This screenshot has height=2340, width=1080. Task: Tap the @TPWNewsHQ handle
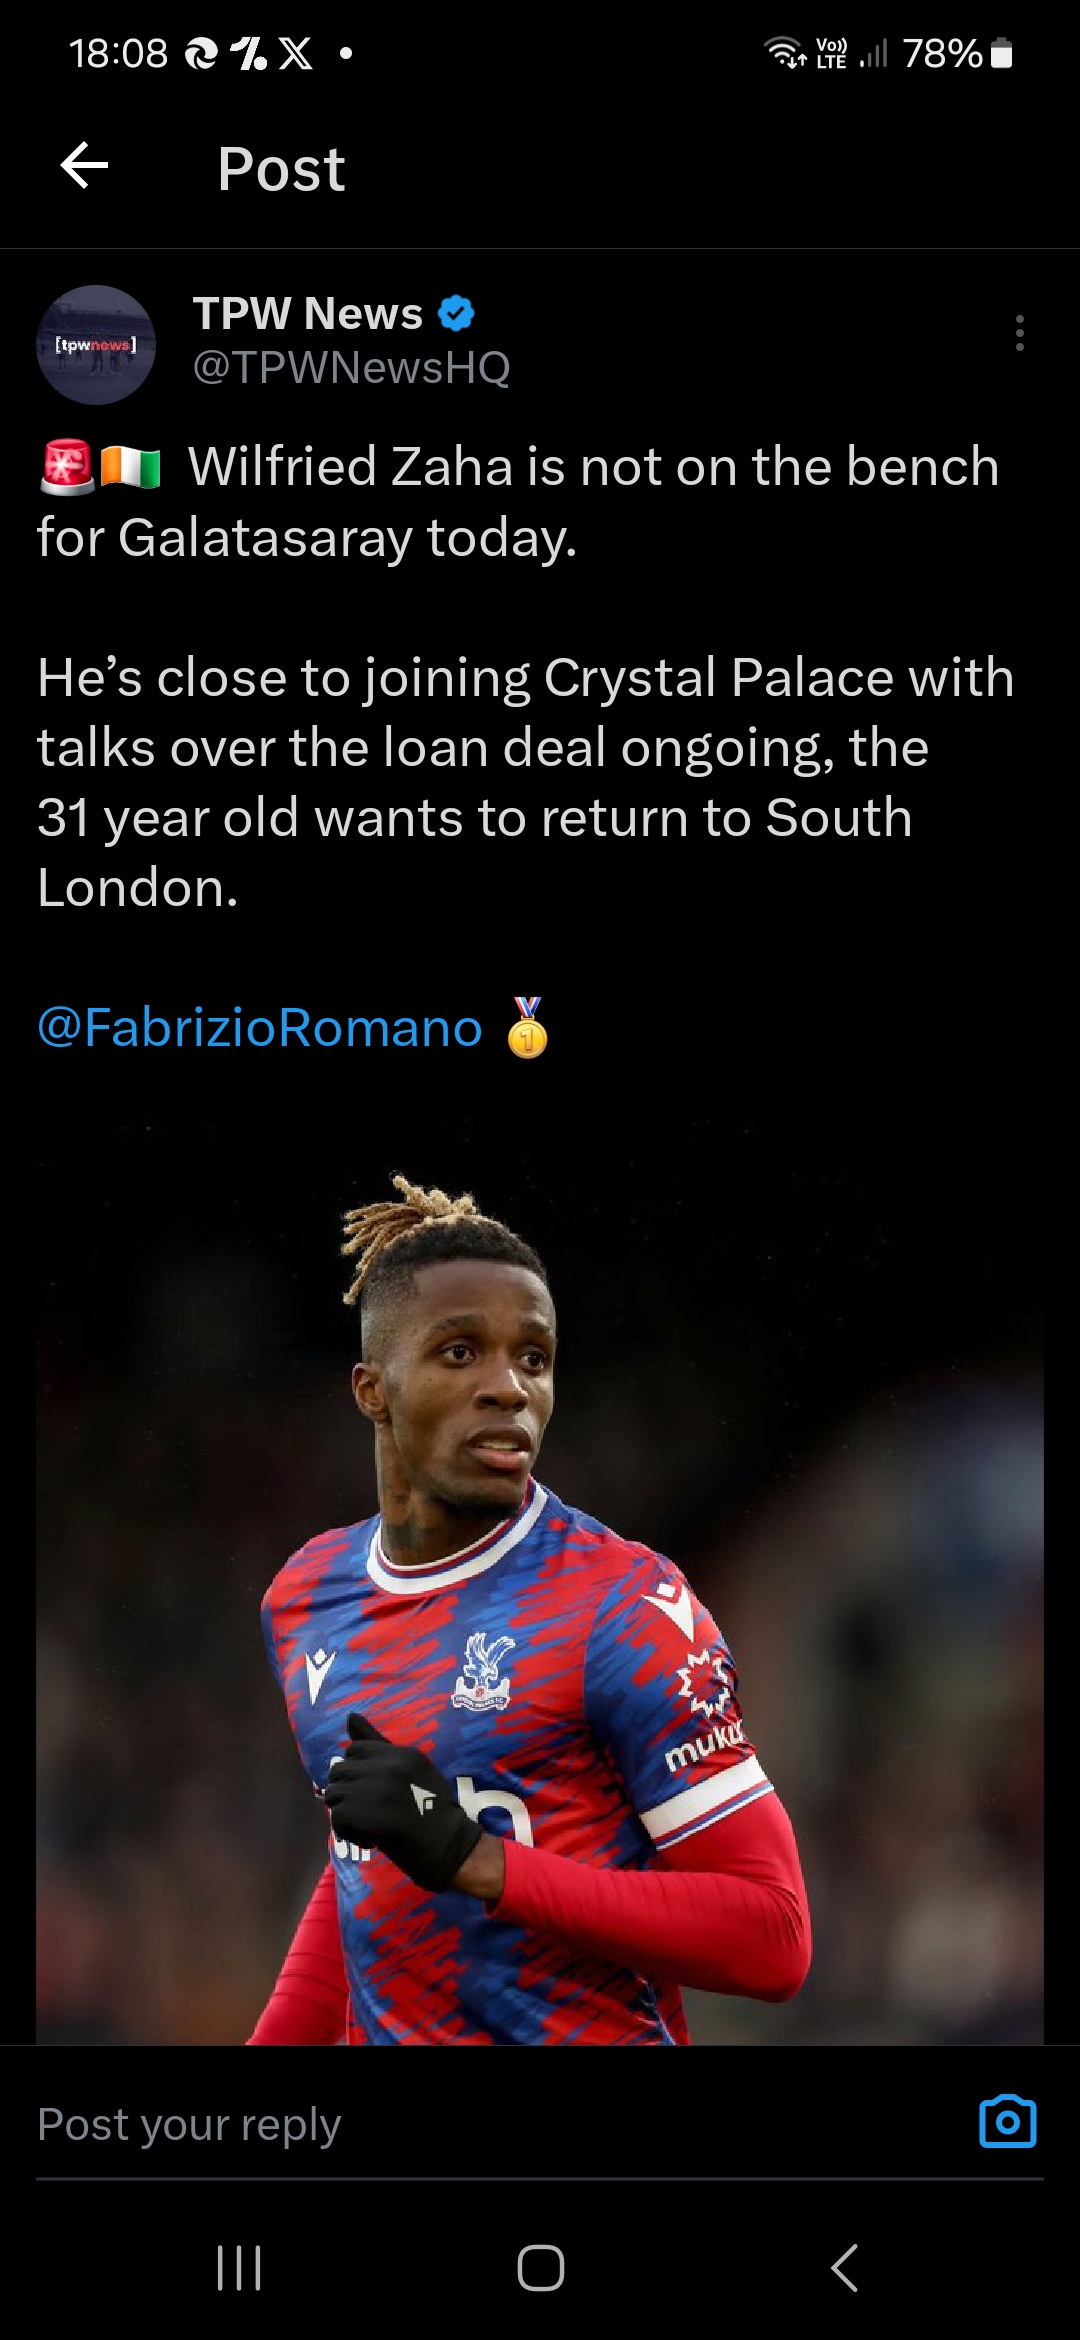click(x=351, y=368)
